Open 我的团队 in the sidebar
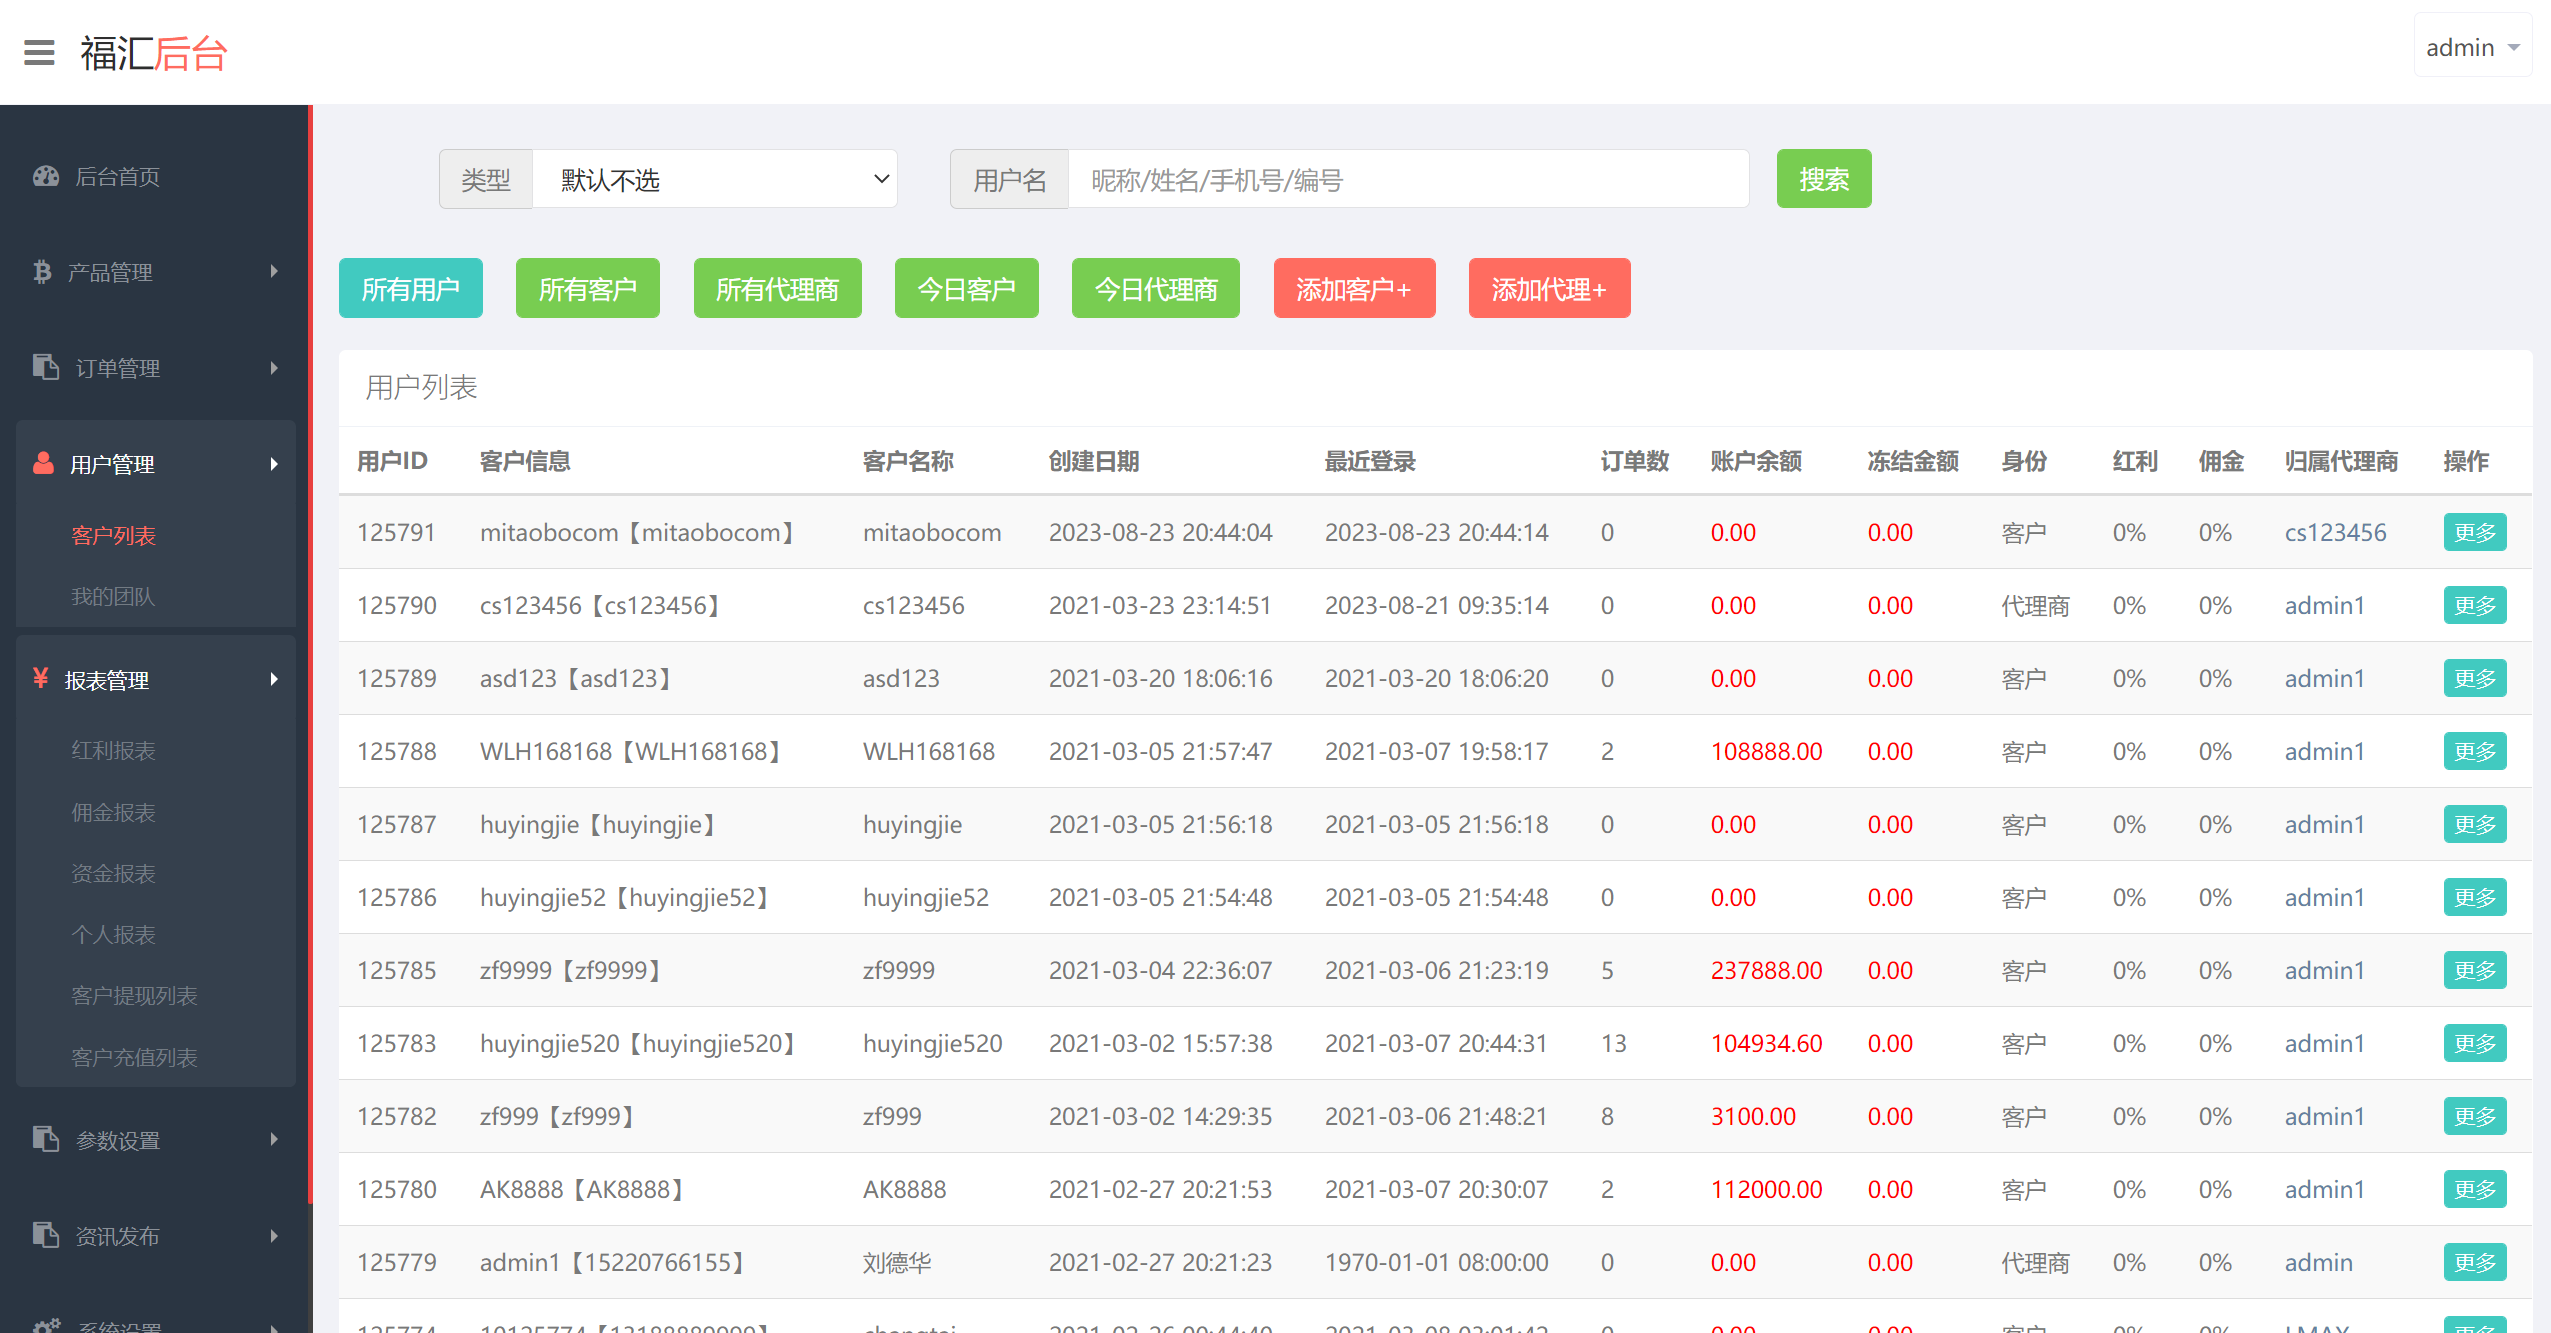The width and height of the screenshot is (2551, 1333). [113, 597]
